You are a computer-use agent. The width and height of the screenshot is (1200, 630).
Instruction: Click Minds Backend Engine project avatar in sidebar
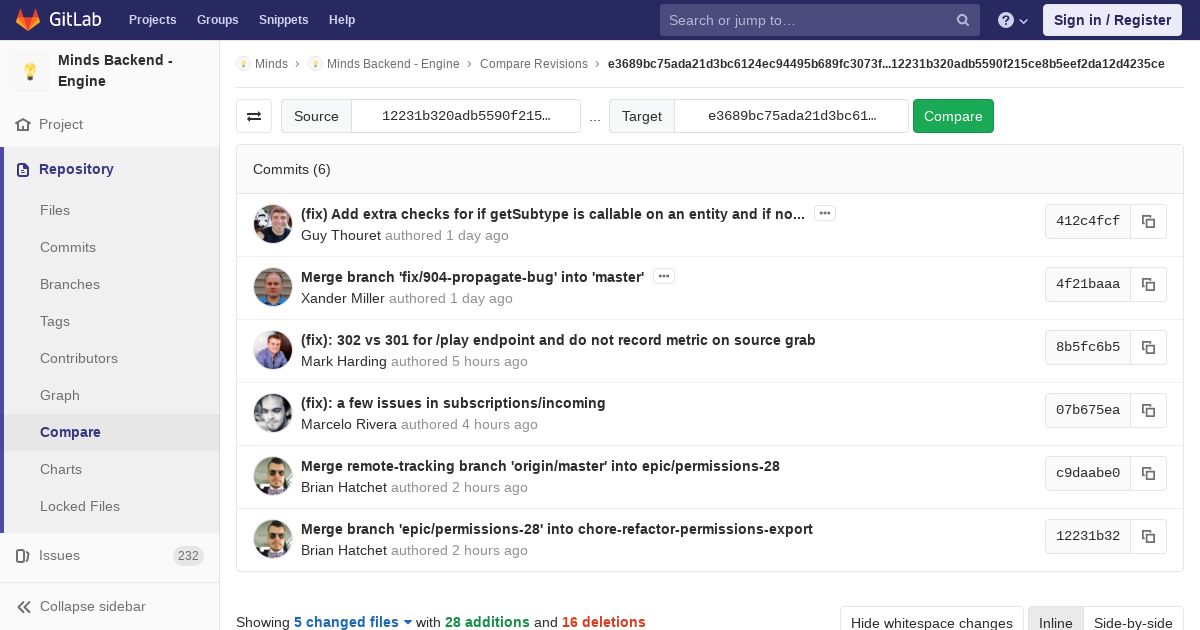coord(30,71)
